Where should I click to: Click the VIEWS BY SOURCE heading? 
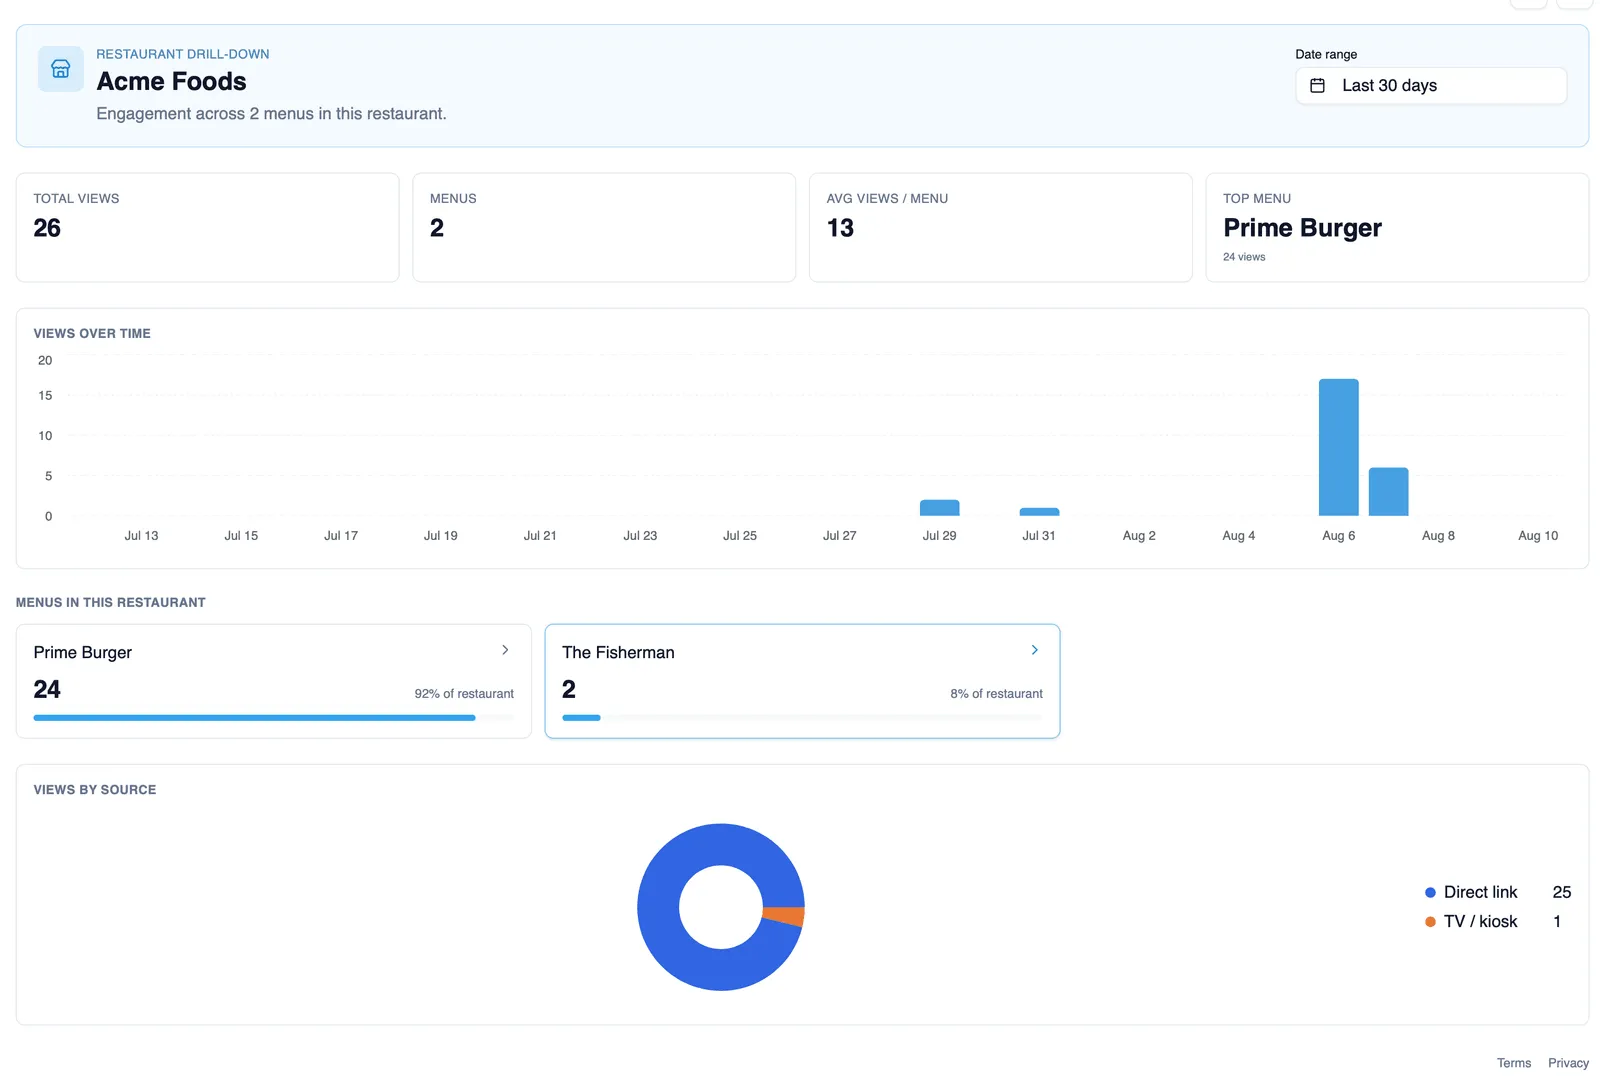click(95, 790)
